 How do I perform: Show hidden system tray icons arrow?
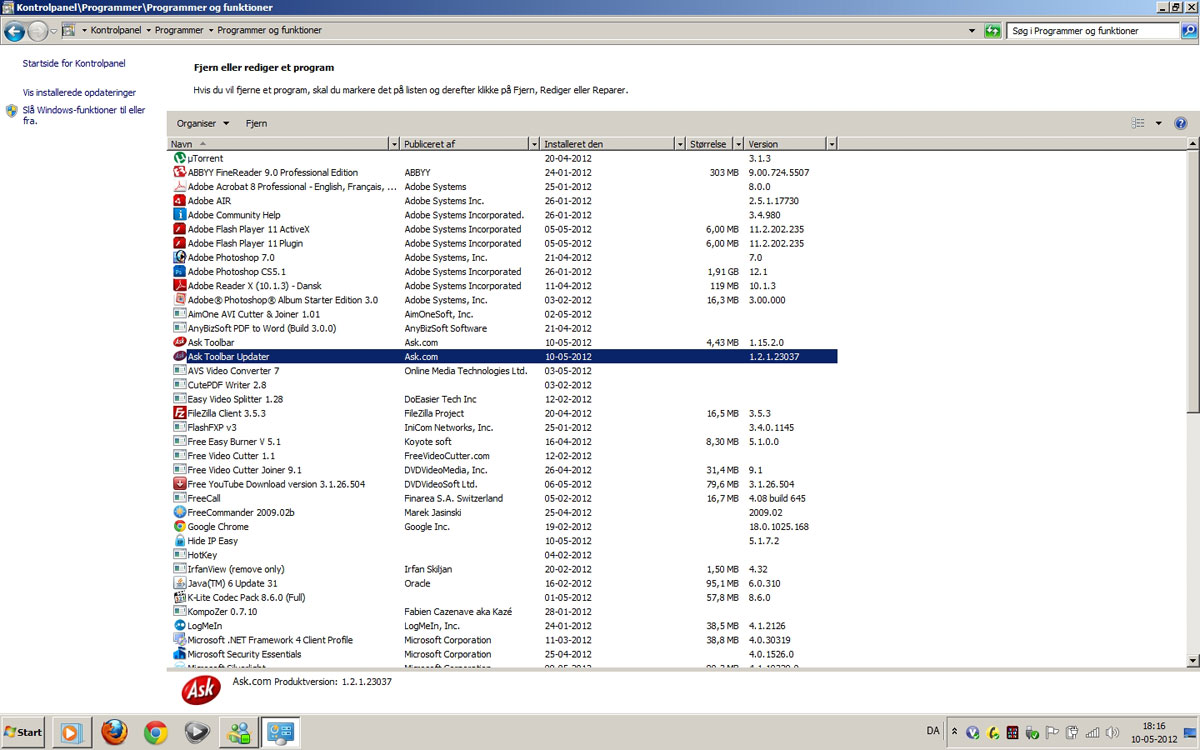[x=954, y=732]
